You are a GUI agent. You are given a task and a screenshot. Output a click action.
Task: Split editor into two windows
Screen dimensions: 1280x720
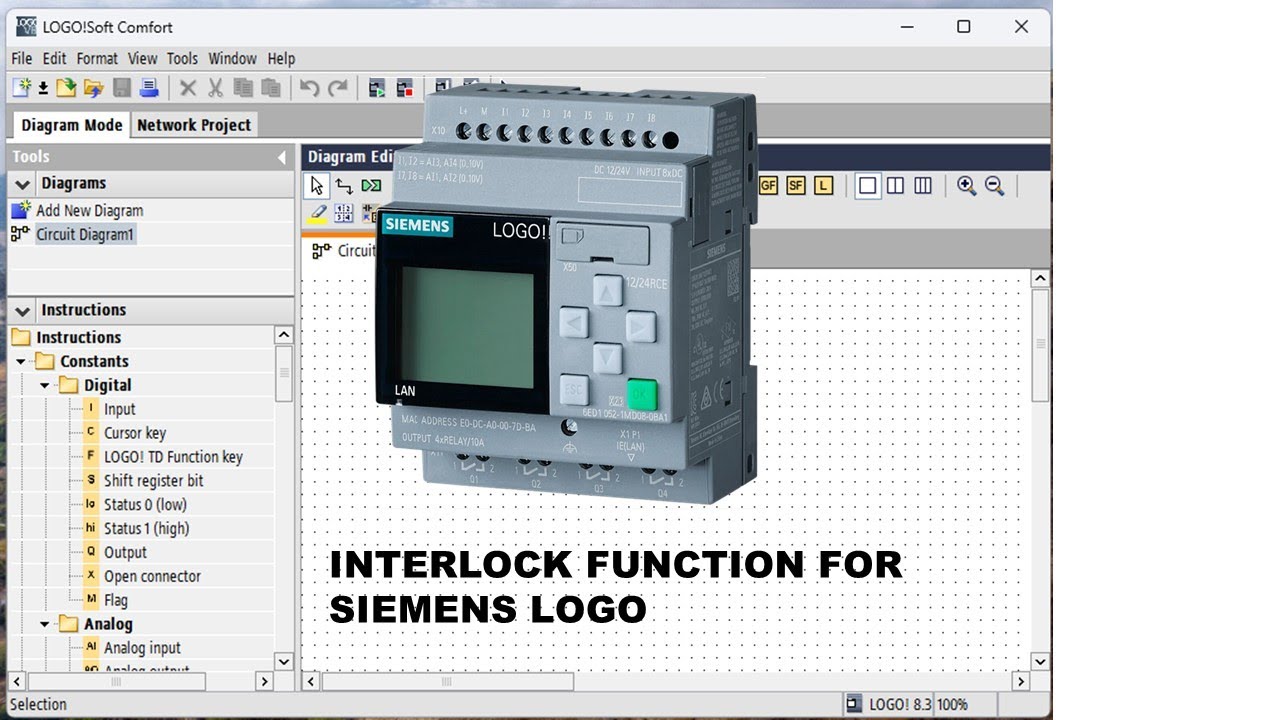click(896, 185)
